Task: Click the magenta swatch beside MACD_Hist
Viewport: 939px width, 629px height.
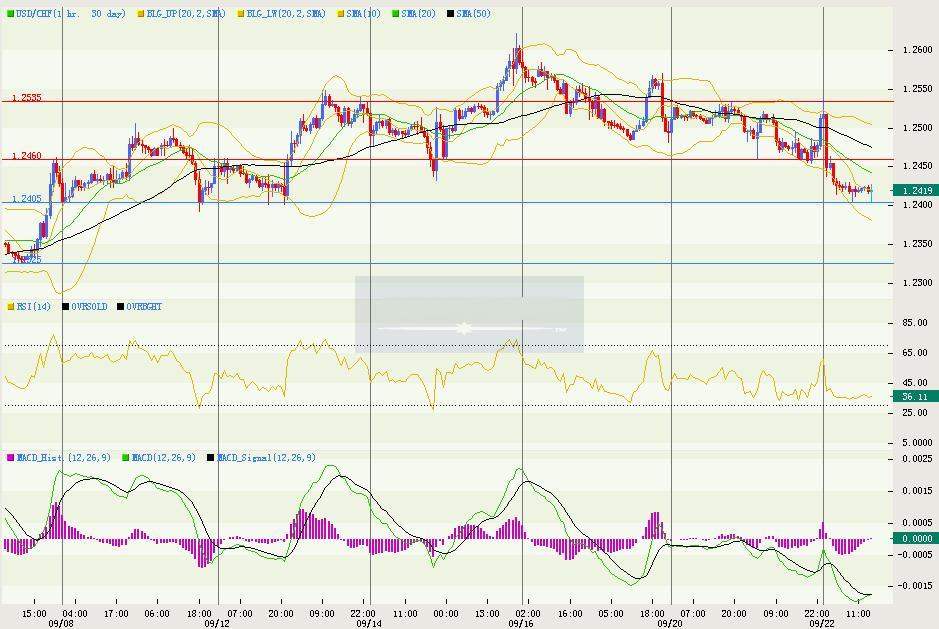Action: click(x=11, y=458)
